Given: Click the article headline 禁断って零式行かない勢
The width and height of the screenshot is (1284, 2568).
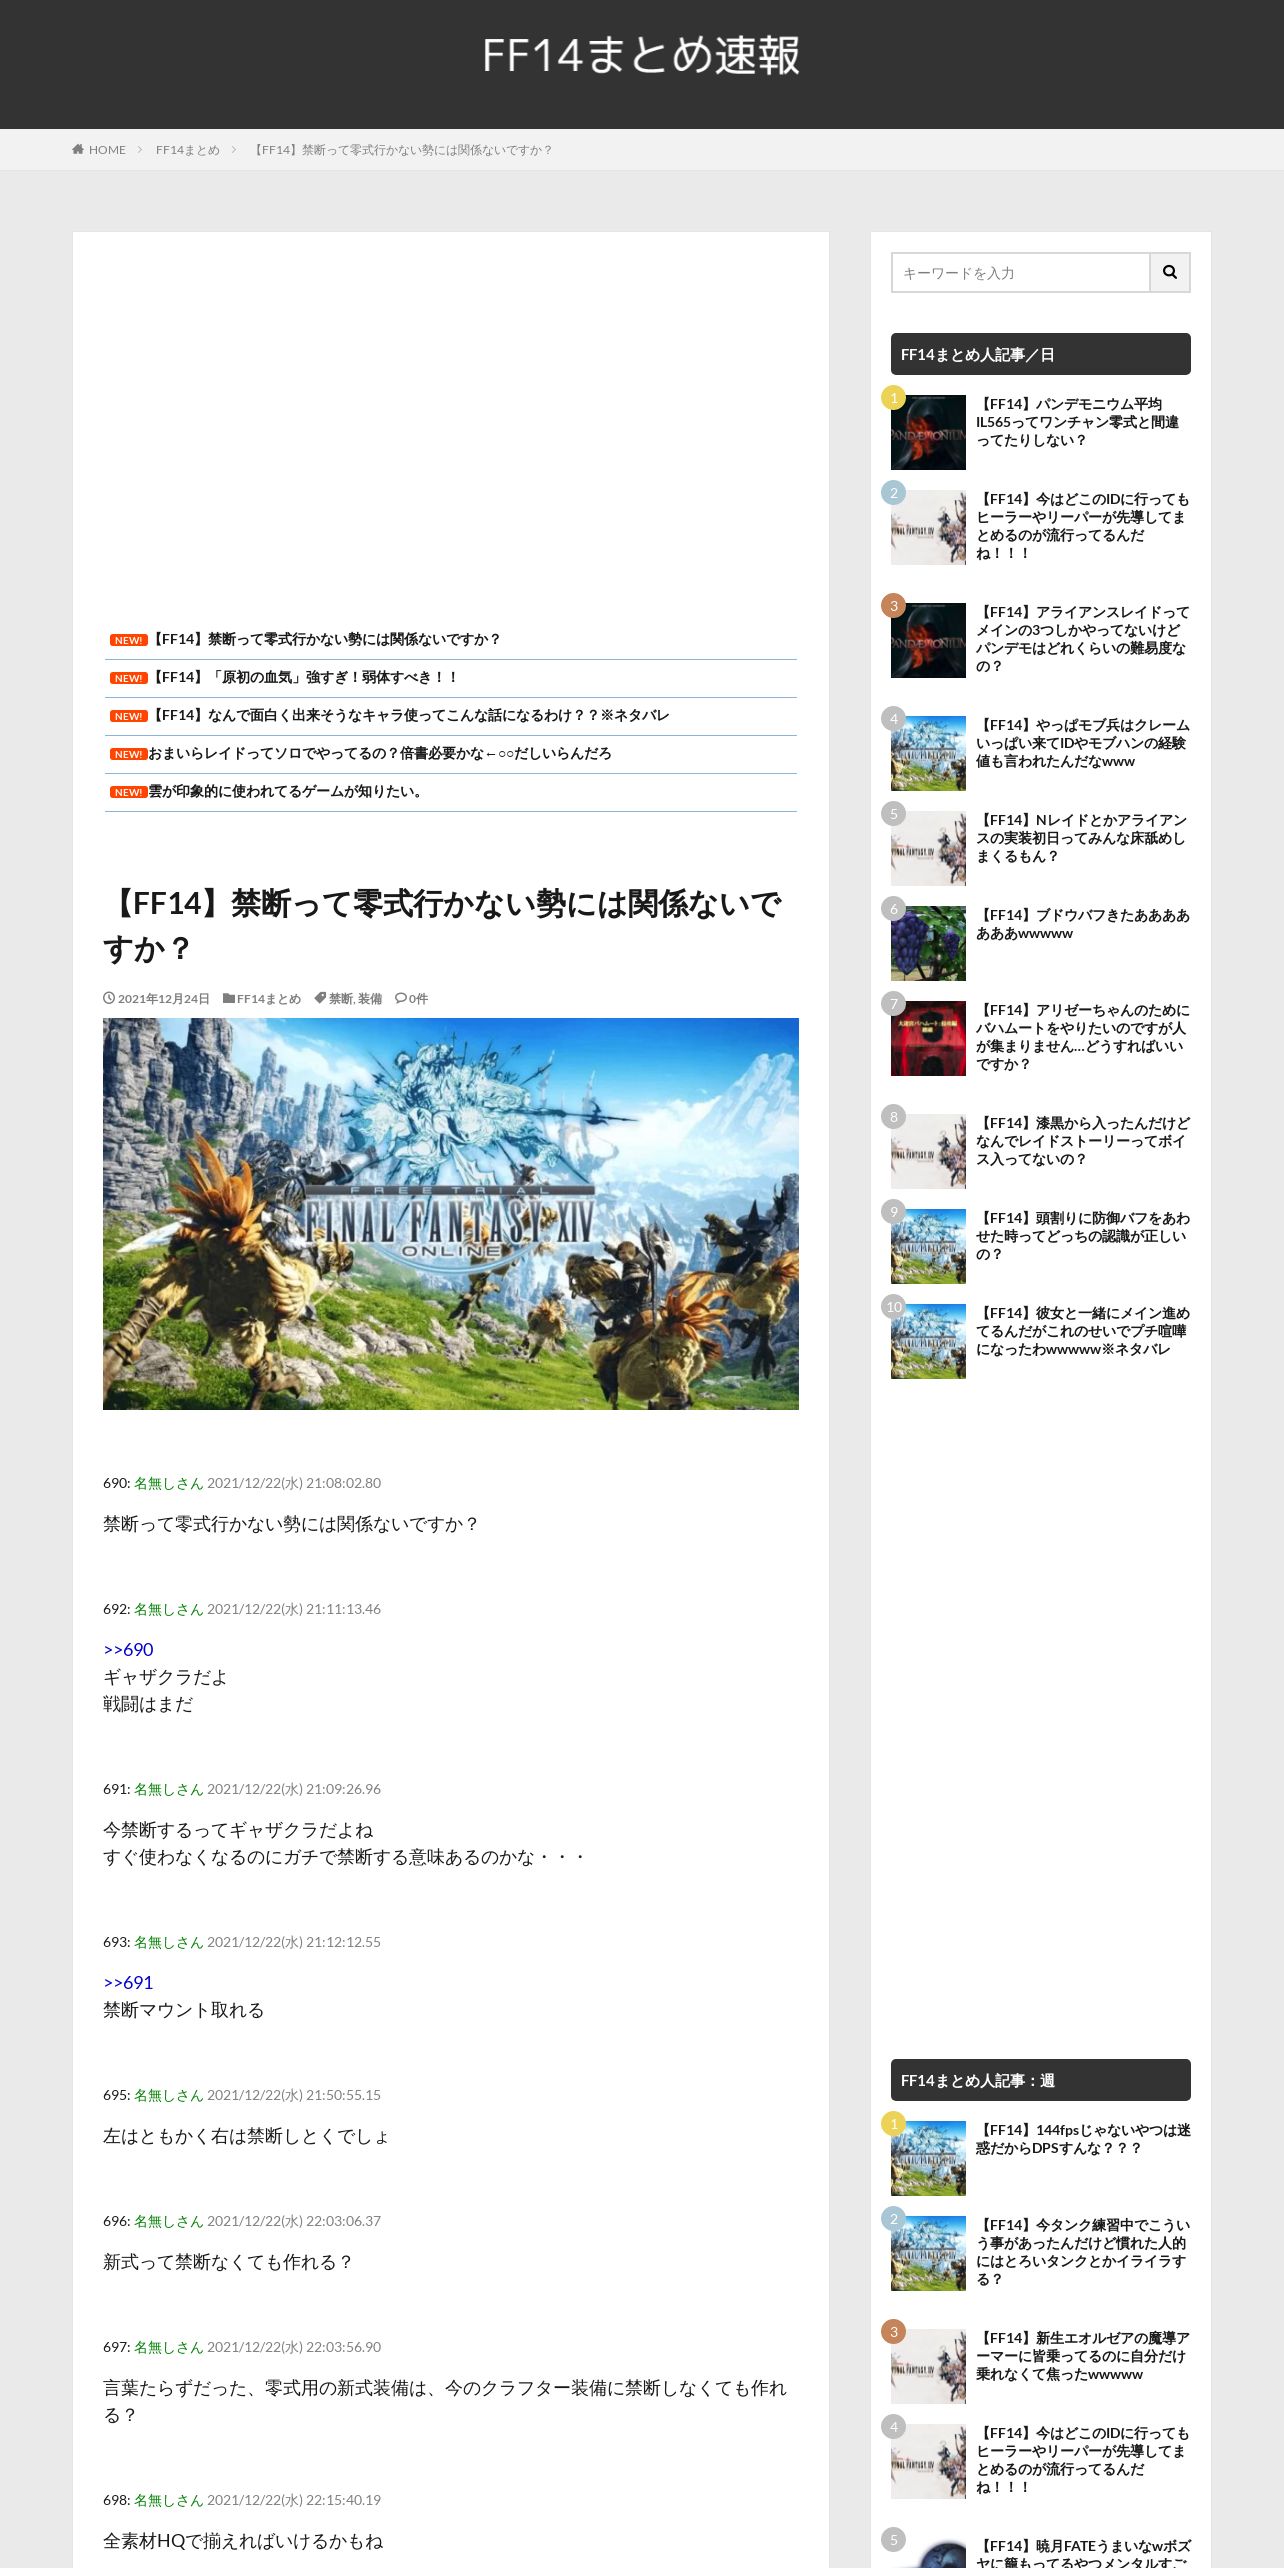Looking at the screenshot, I should point(442,926).
